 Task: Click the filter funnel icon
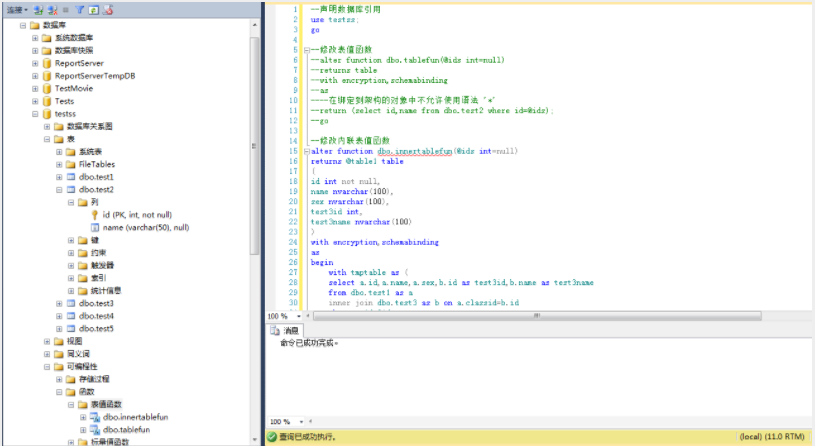(x=80, y=10)
